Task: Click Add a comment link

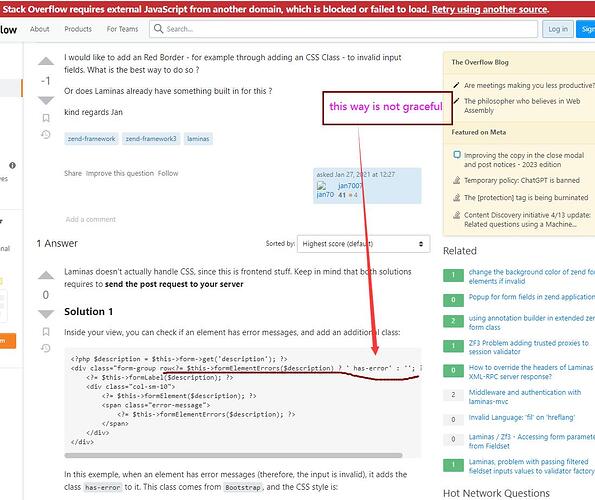Action: click(91, 219)
